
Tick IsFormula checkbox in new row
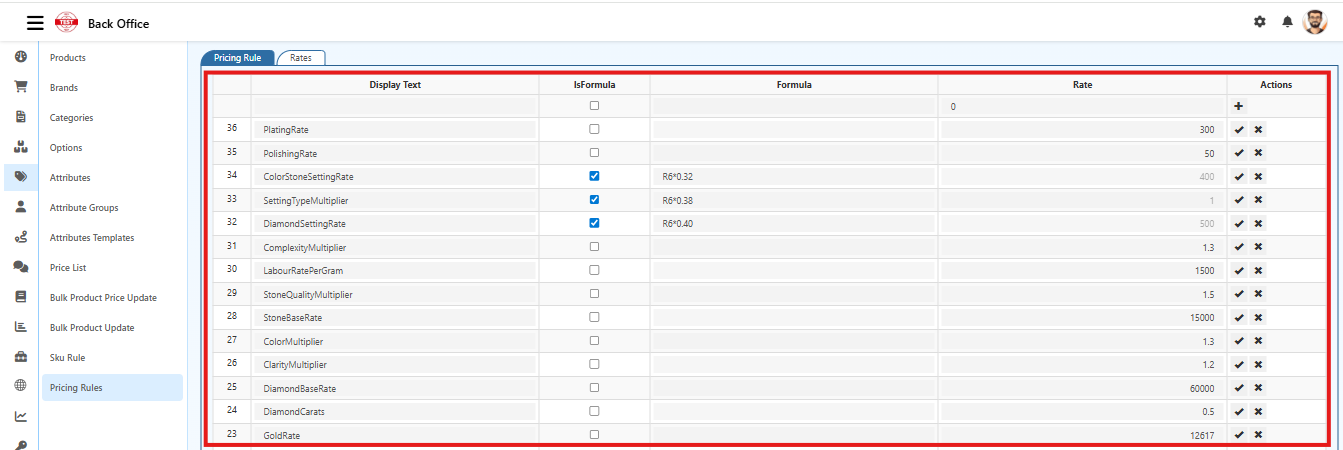[594, 106]
